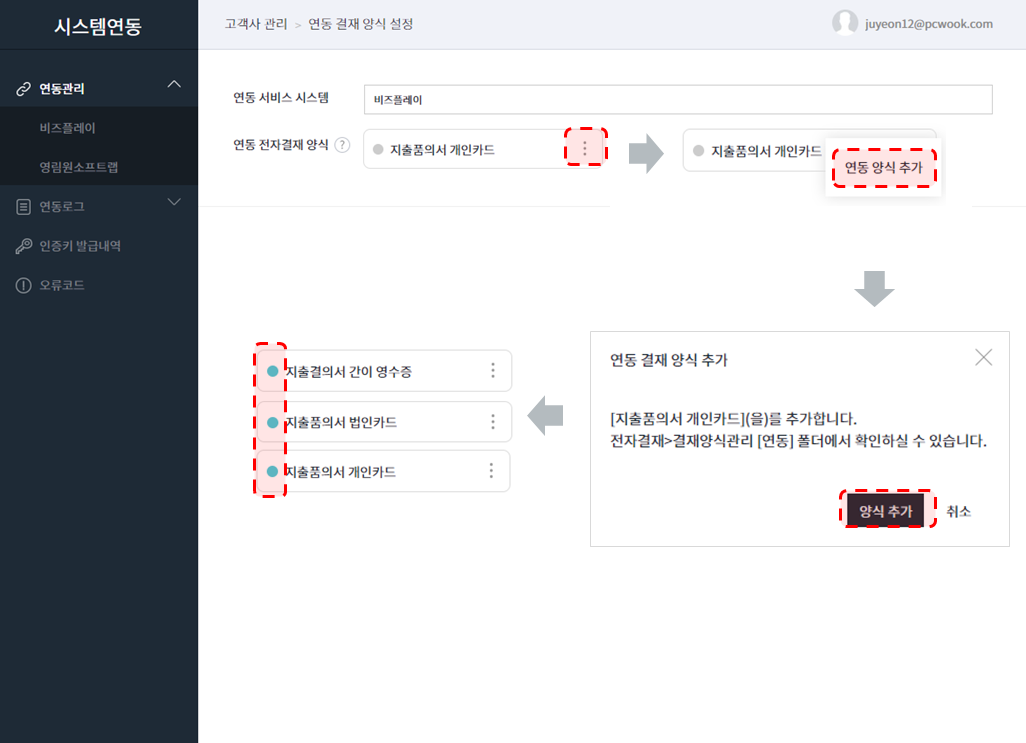Close the 연동 결재 양식 추가 dialog

coord(983,357)
